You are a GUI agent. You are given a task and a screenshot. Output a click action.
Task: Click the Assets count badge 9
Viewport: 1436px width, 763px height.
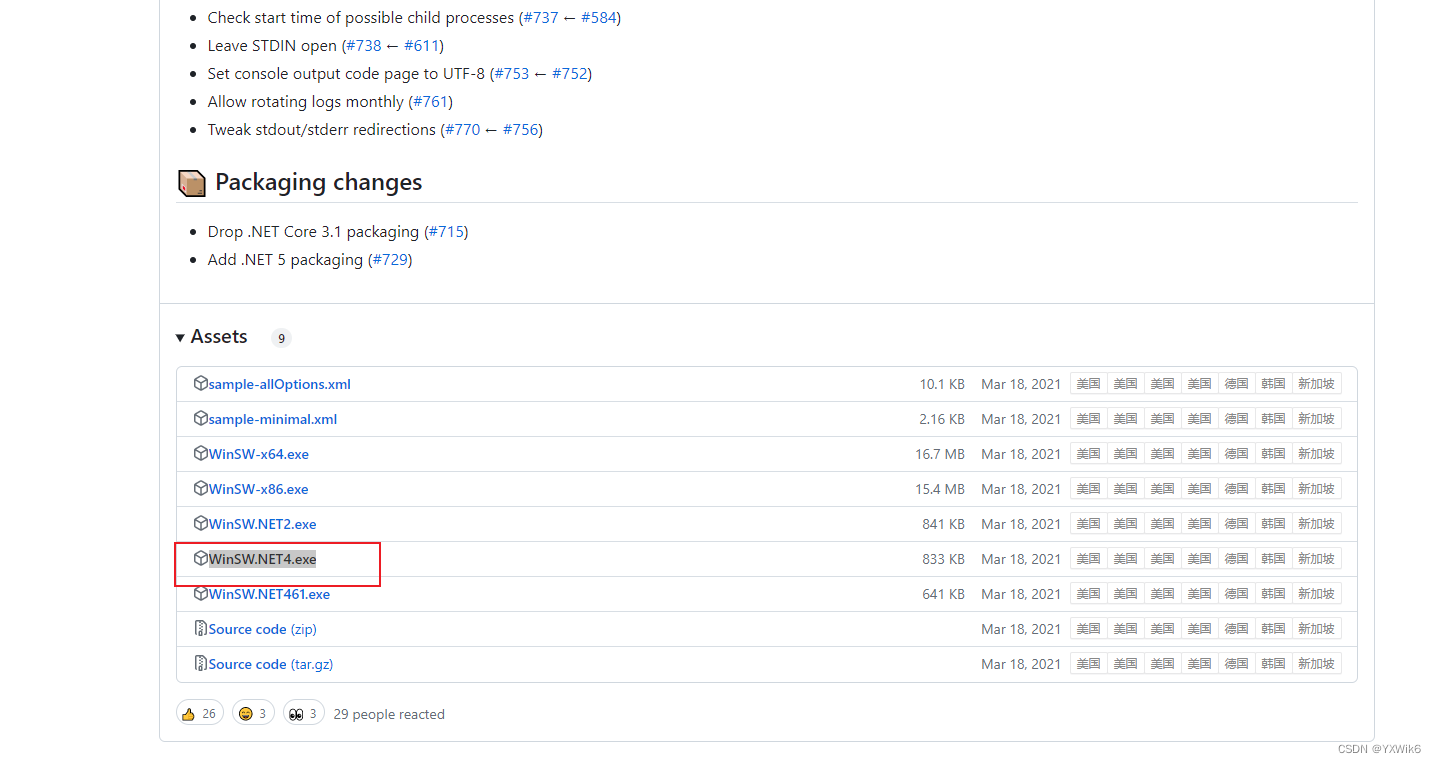pyautogui.click(x=281, y=338)
